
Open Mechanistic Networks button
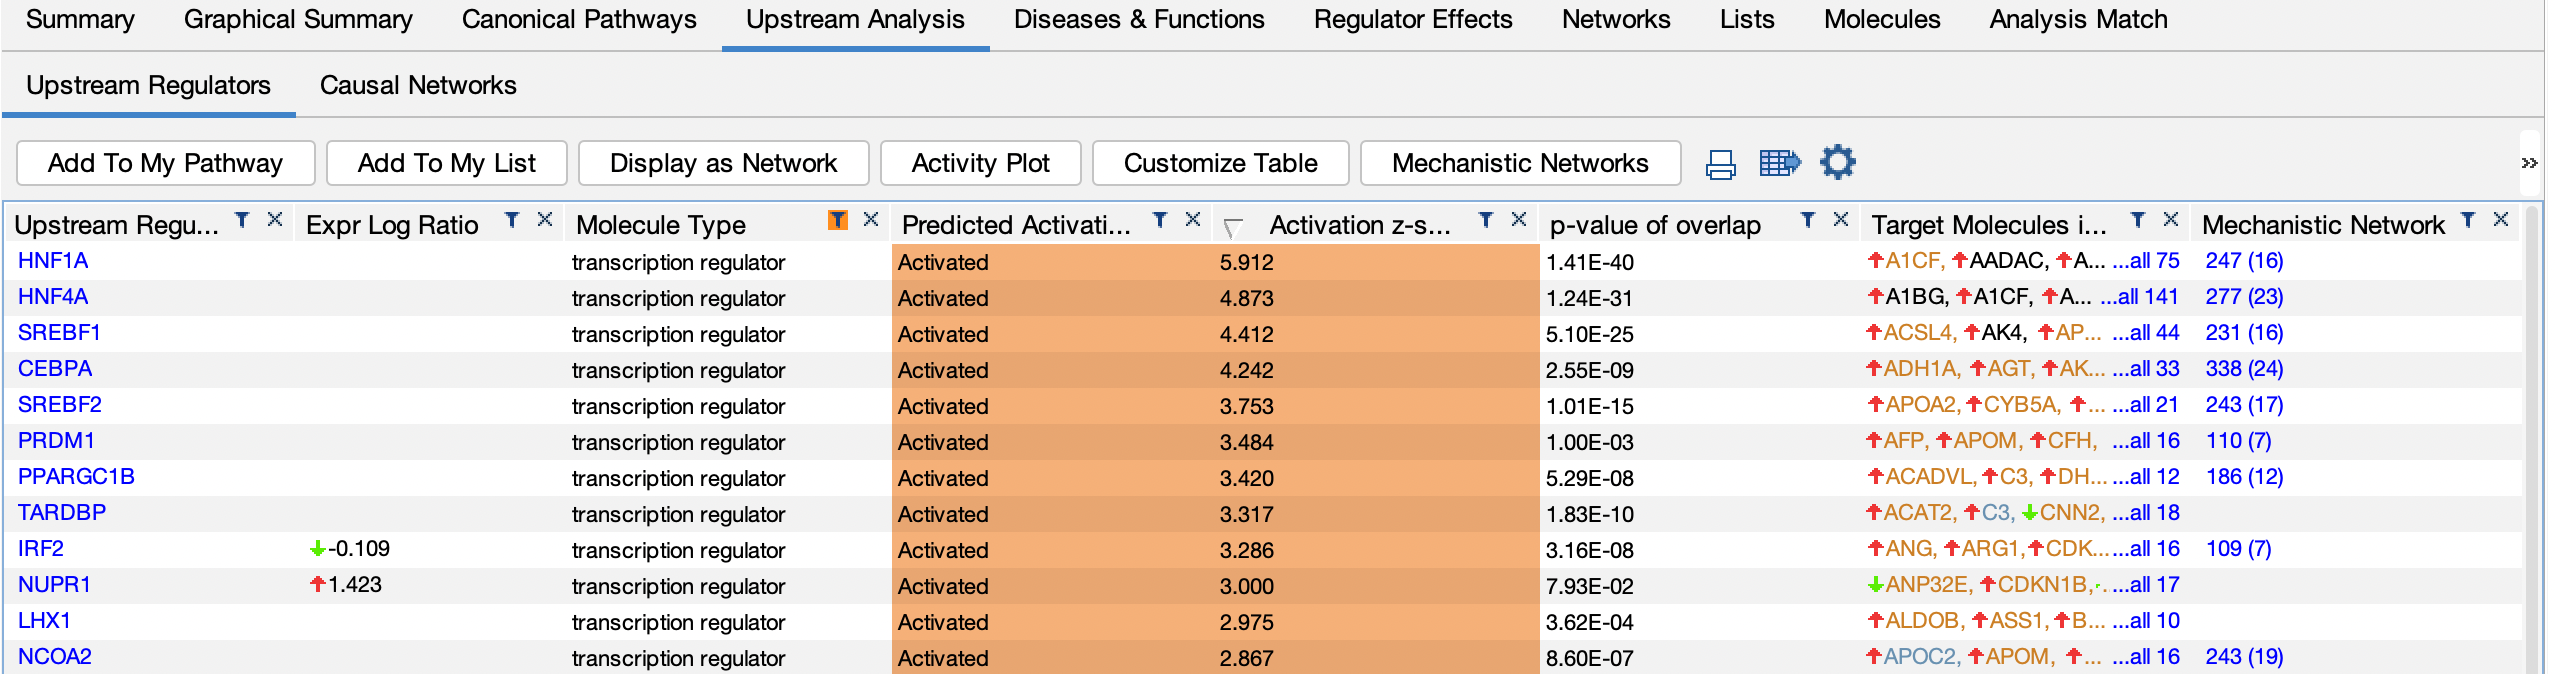click(x=1521, y=163)
